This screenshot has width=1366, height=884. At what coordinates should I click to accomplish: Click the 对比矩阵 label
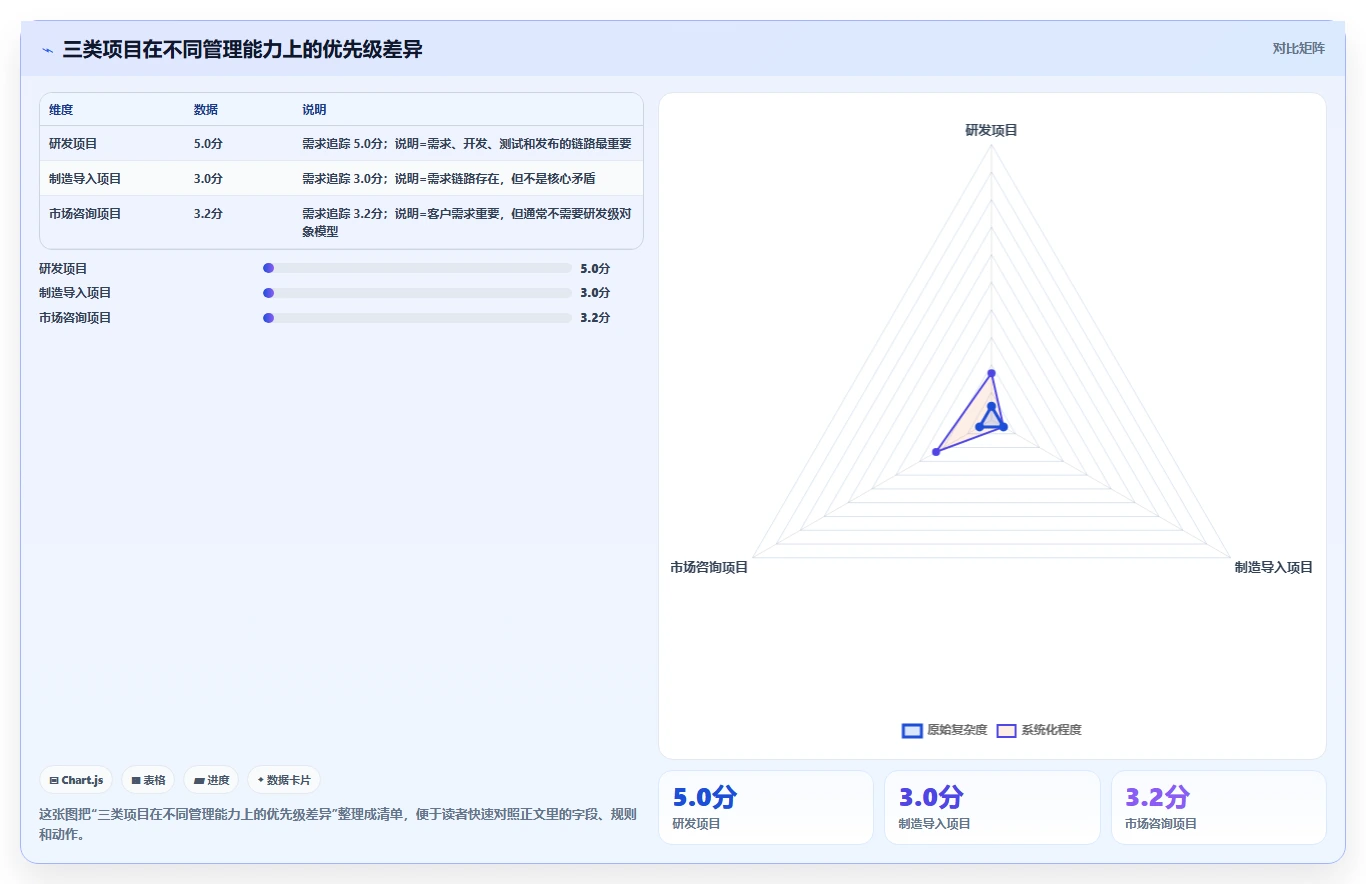click(1298, 48)
